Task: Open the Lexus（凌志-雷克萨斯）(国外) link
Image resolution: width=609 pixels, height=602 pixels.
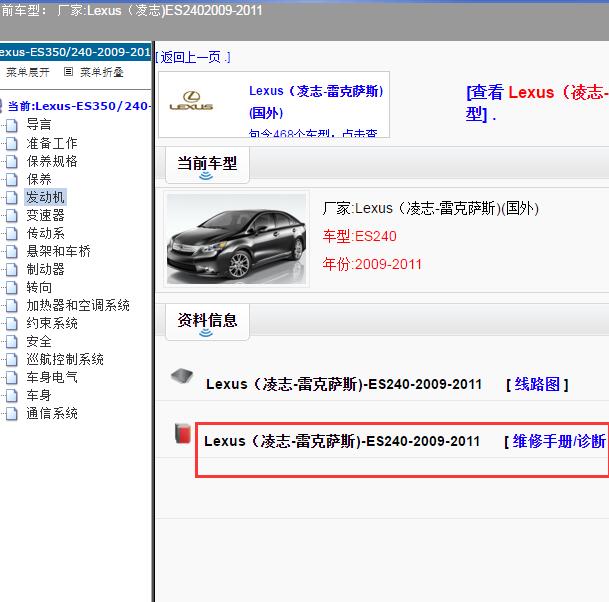Action: (x=316, y=102)
